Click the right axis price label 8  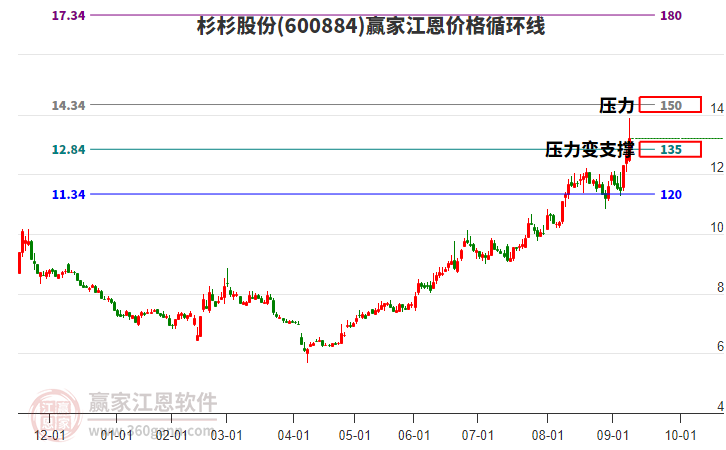click(720, 288)
